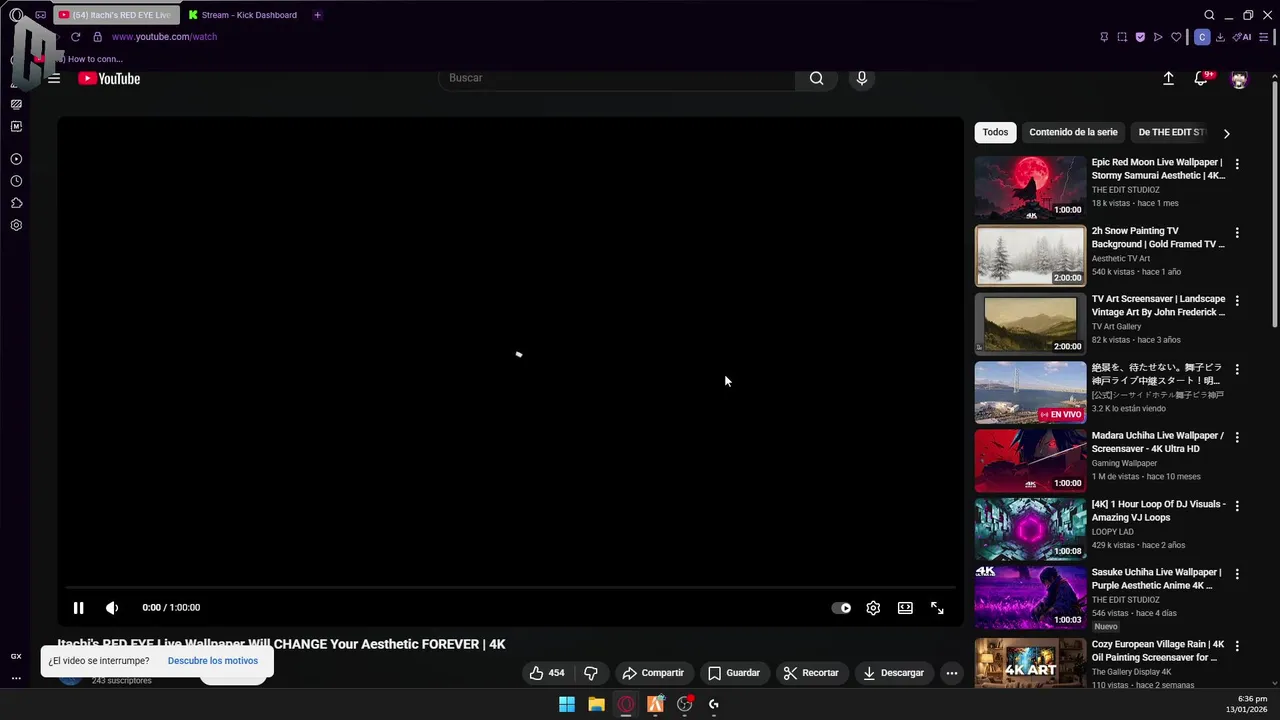Open the sidebar player icon

pyautogui.click(x=16, y=159)
